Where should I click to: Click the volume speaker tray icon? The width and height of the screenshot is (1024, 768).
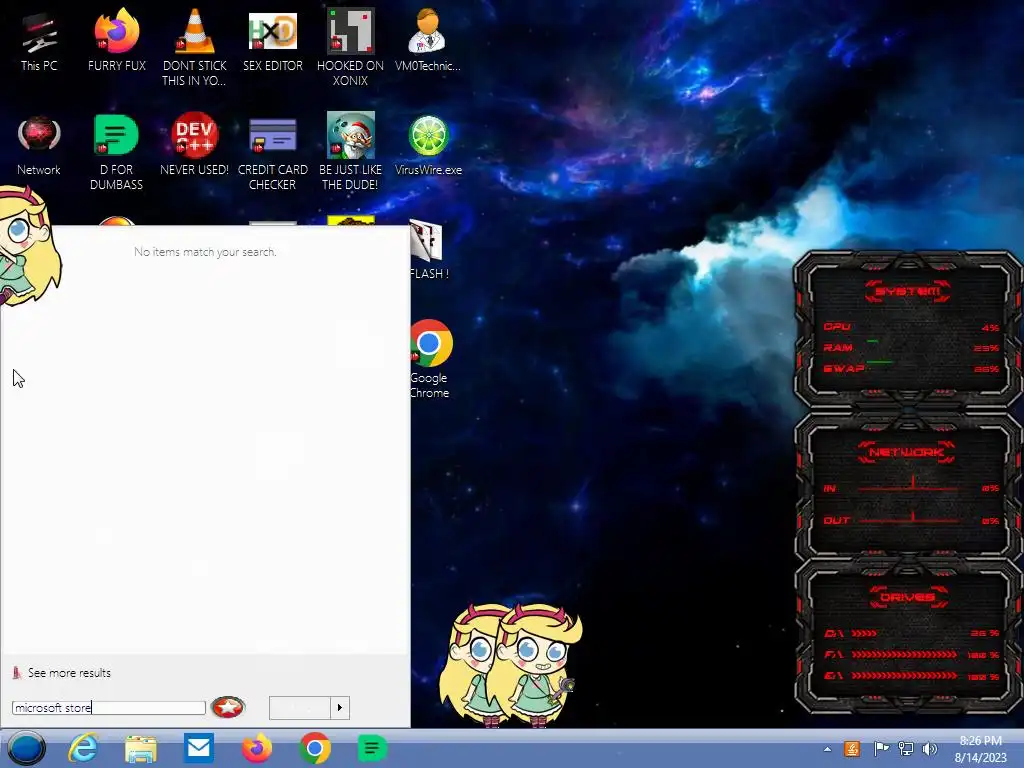pyautogui.click(x=929, y=749)
